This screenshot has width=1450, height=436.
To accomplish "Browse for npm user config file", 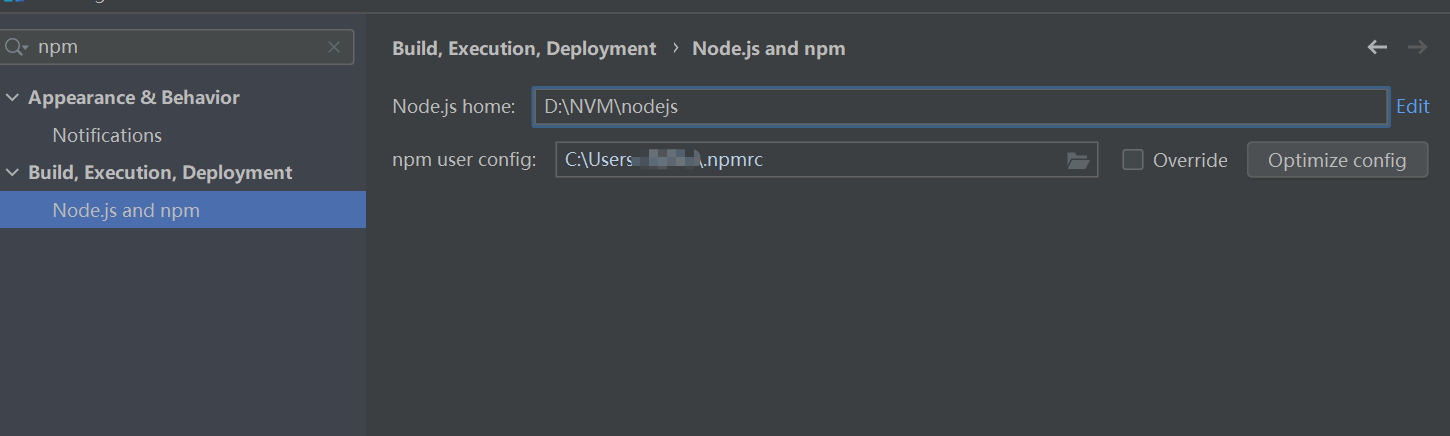I will (x=1078, y=160).
